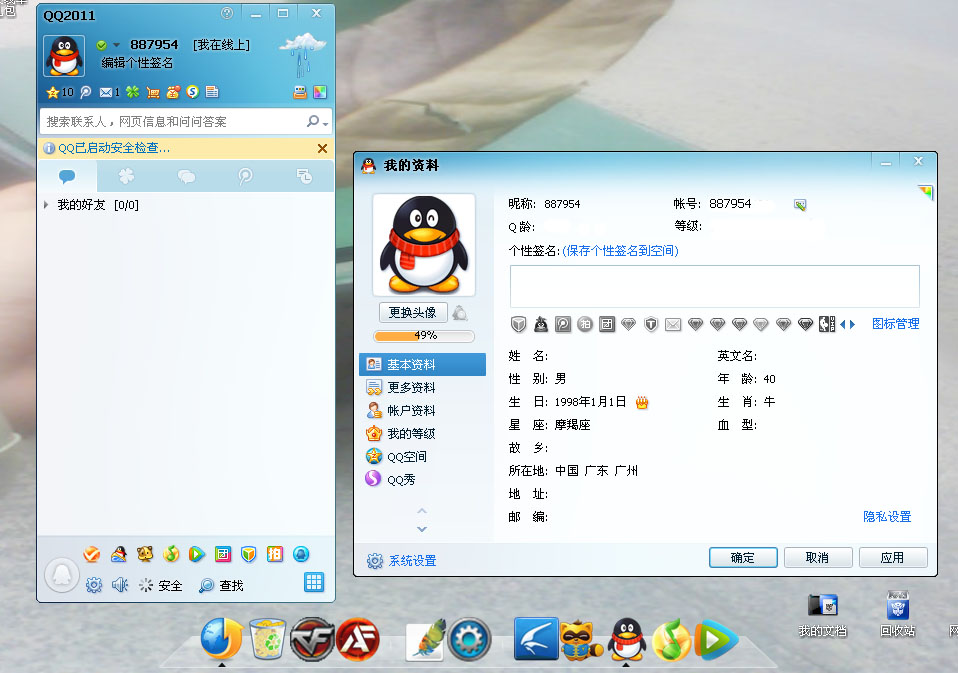
Task: Open the 'QQ已启动安全检查' notice link
Action: coord(114,148)
